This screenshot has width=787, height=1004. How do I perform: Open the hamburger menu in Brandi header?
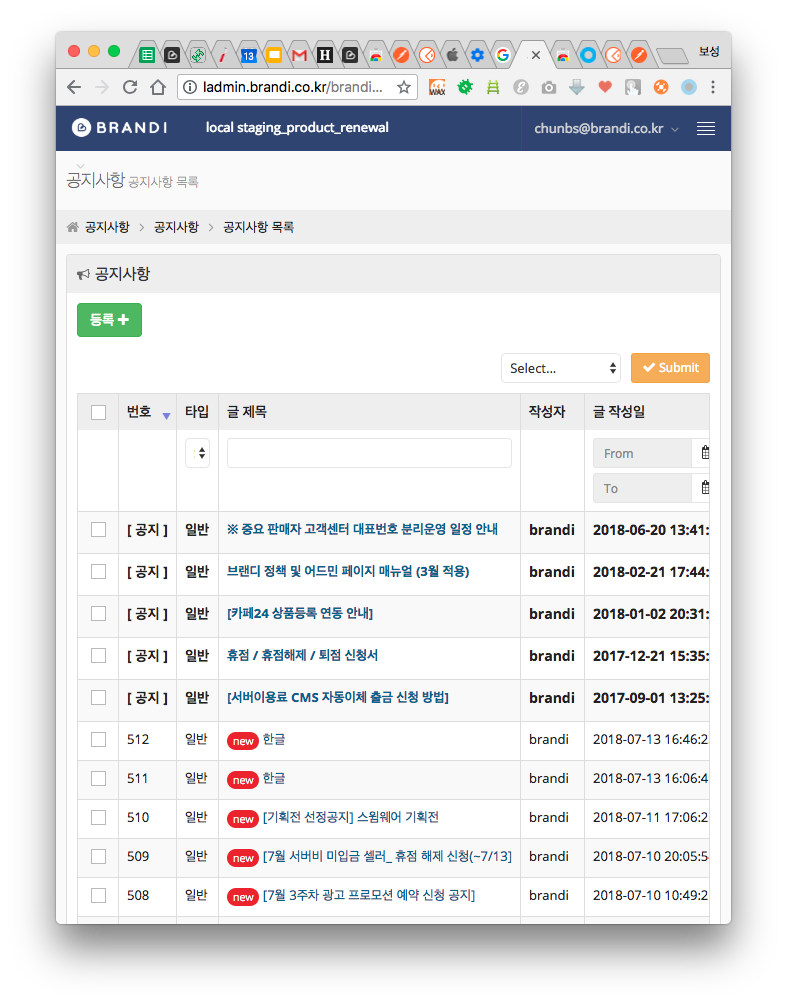[706, 128]
